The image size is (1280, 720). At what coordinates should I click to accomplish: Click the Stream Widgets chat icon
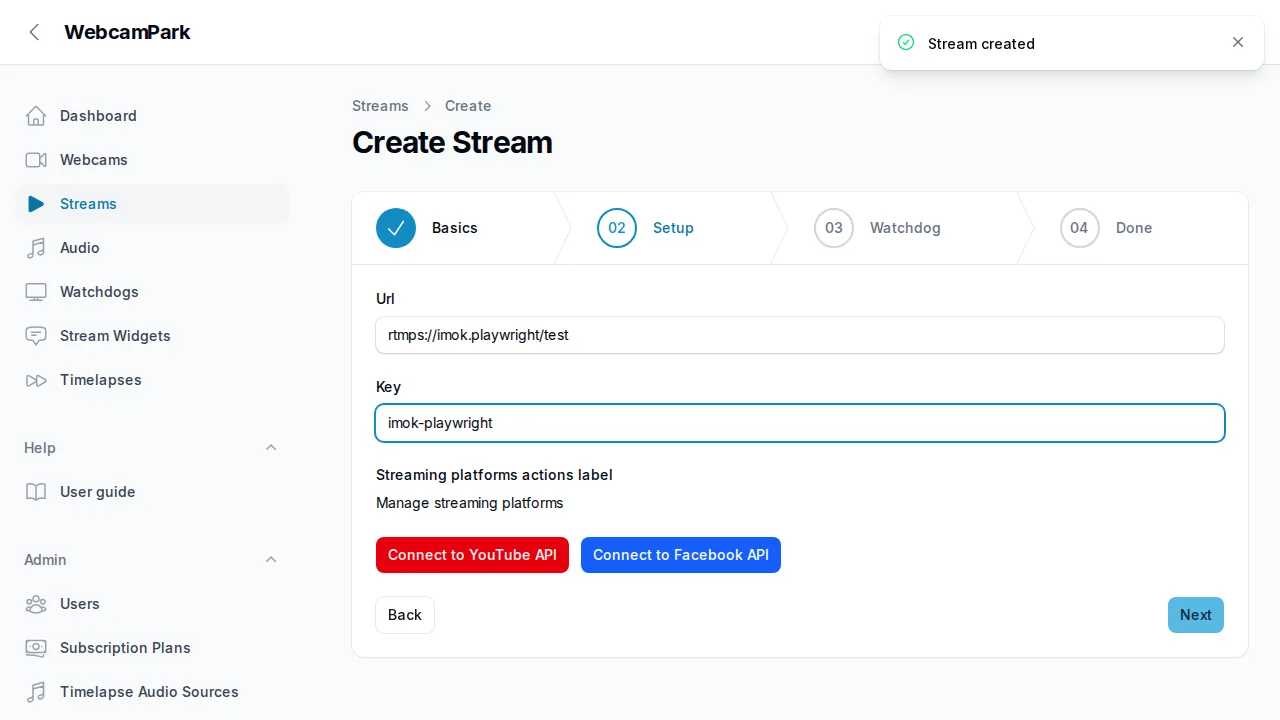(36, 336)
